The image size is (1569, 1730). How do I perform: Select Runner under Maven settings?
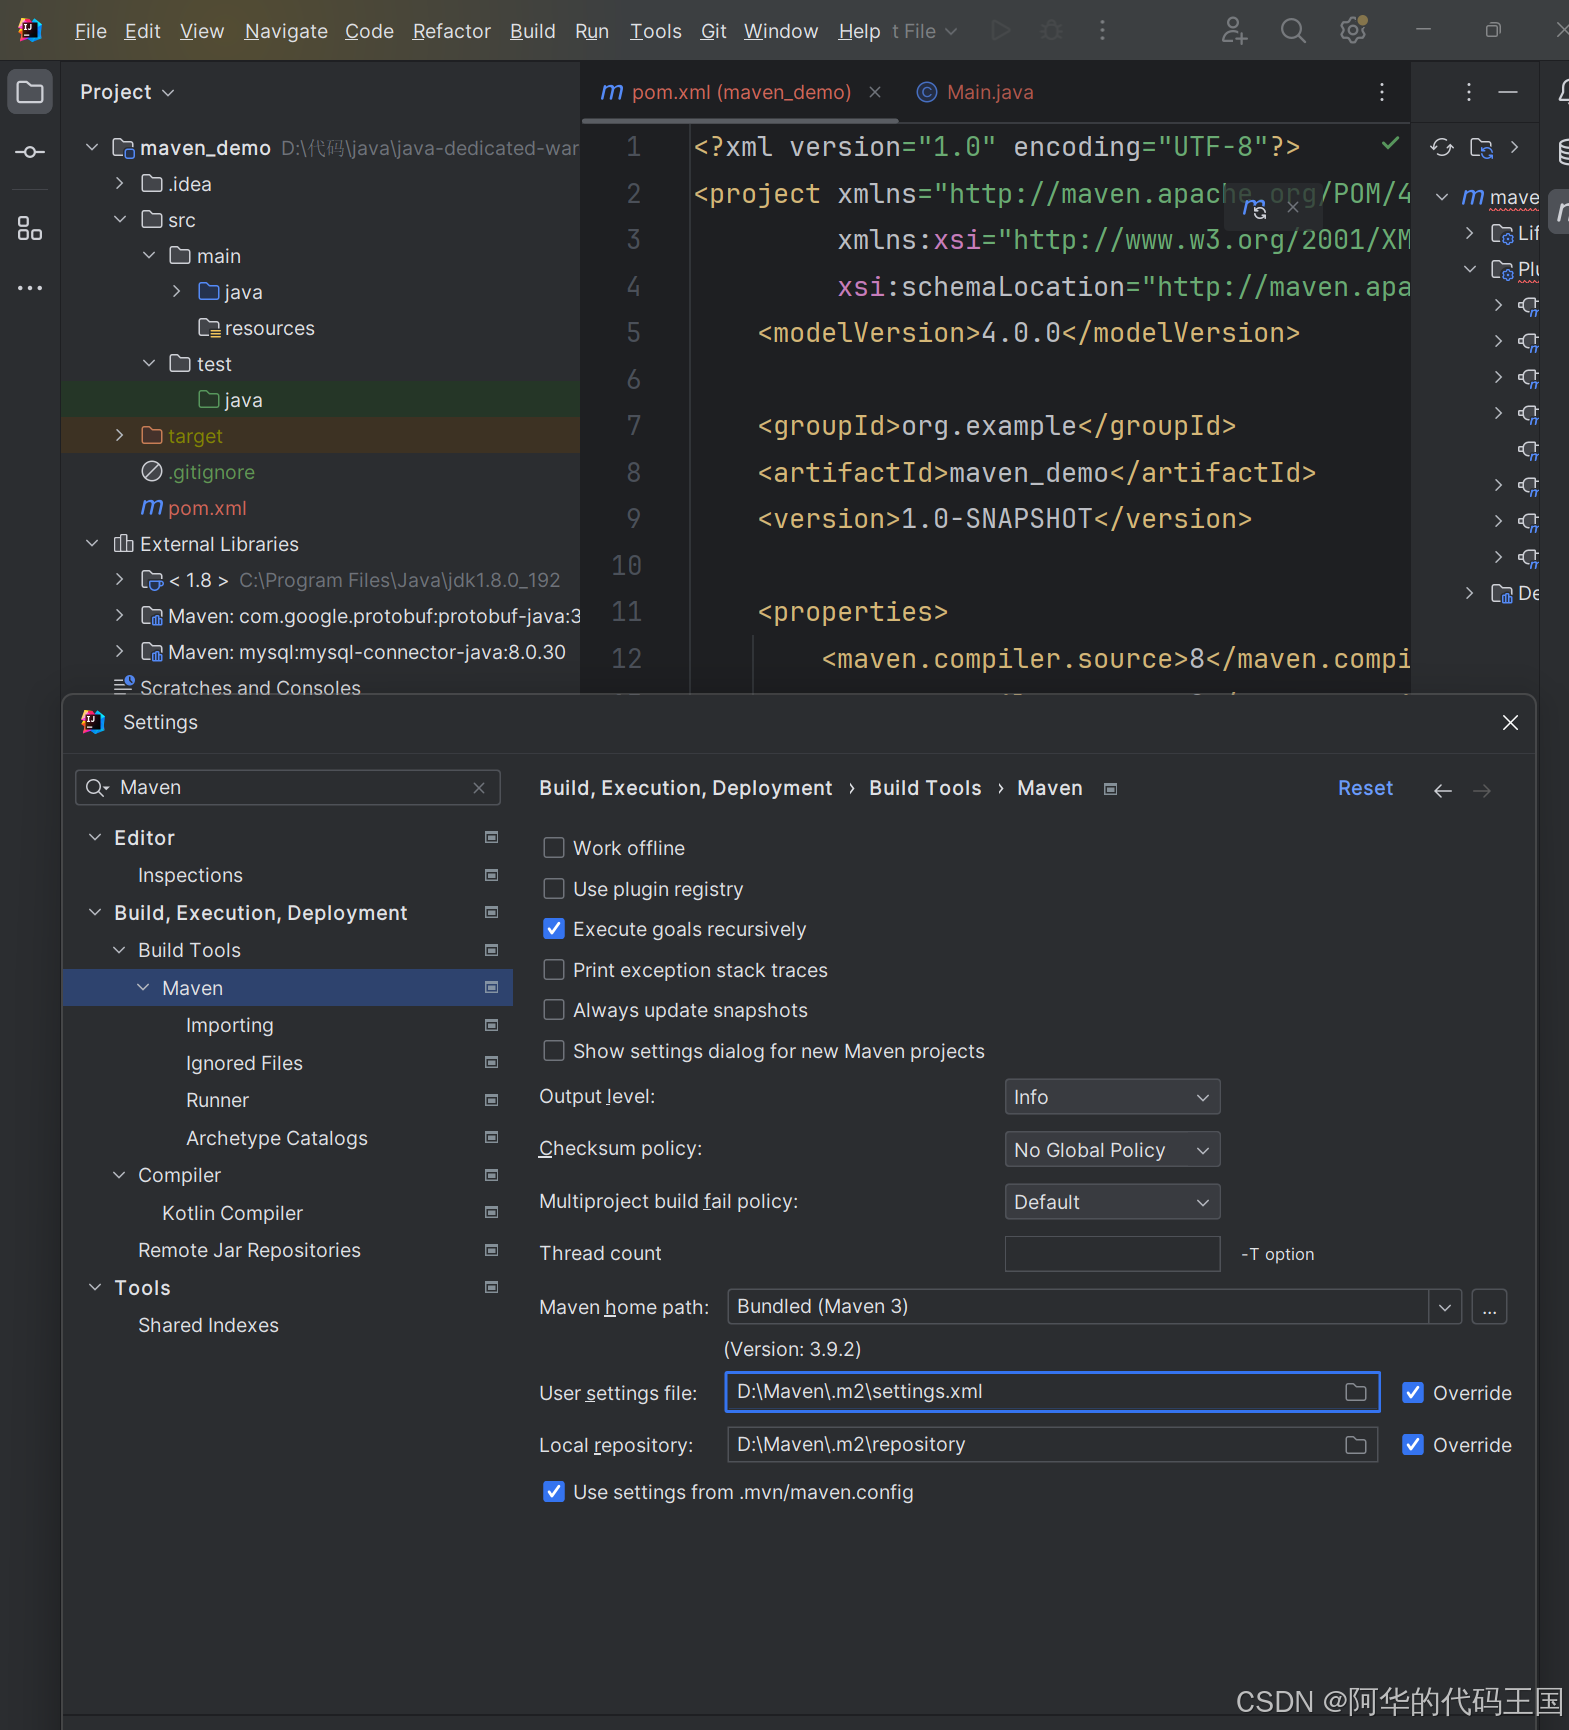(x=217, y=1100)
